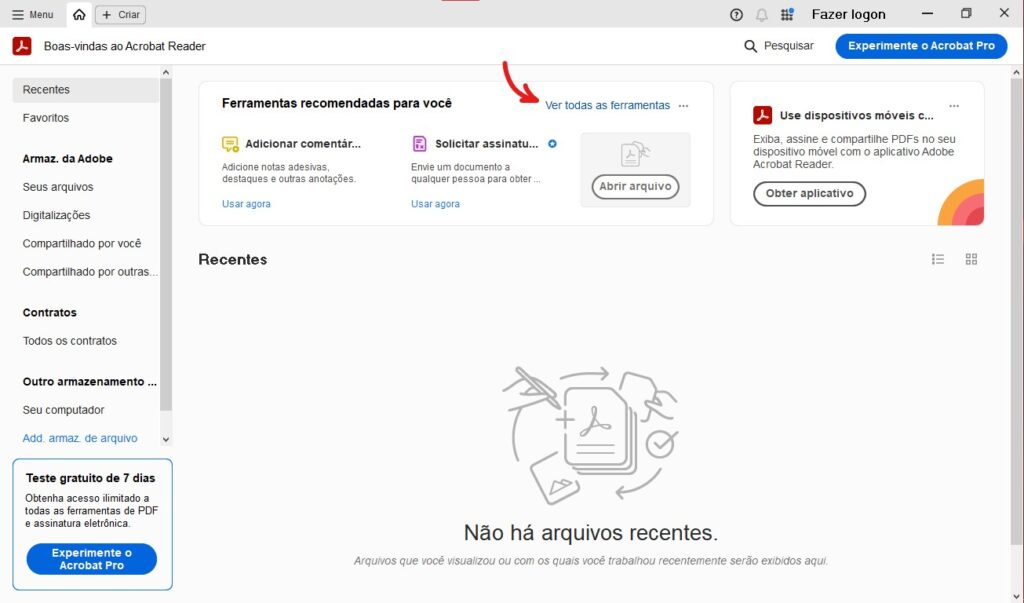Viewport: 1024px width, 603px height.
Task: Click the blue badge beside Solicitar assinatura
Action: pos(552,144)
